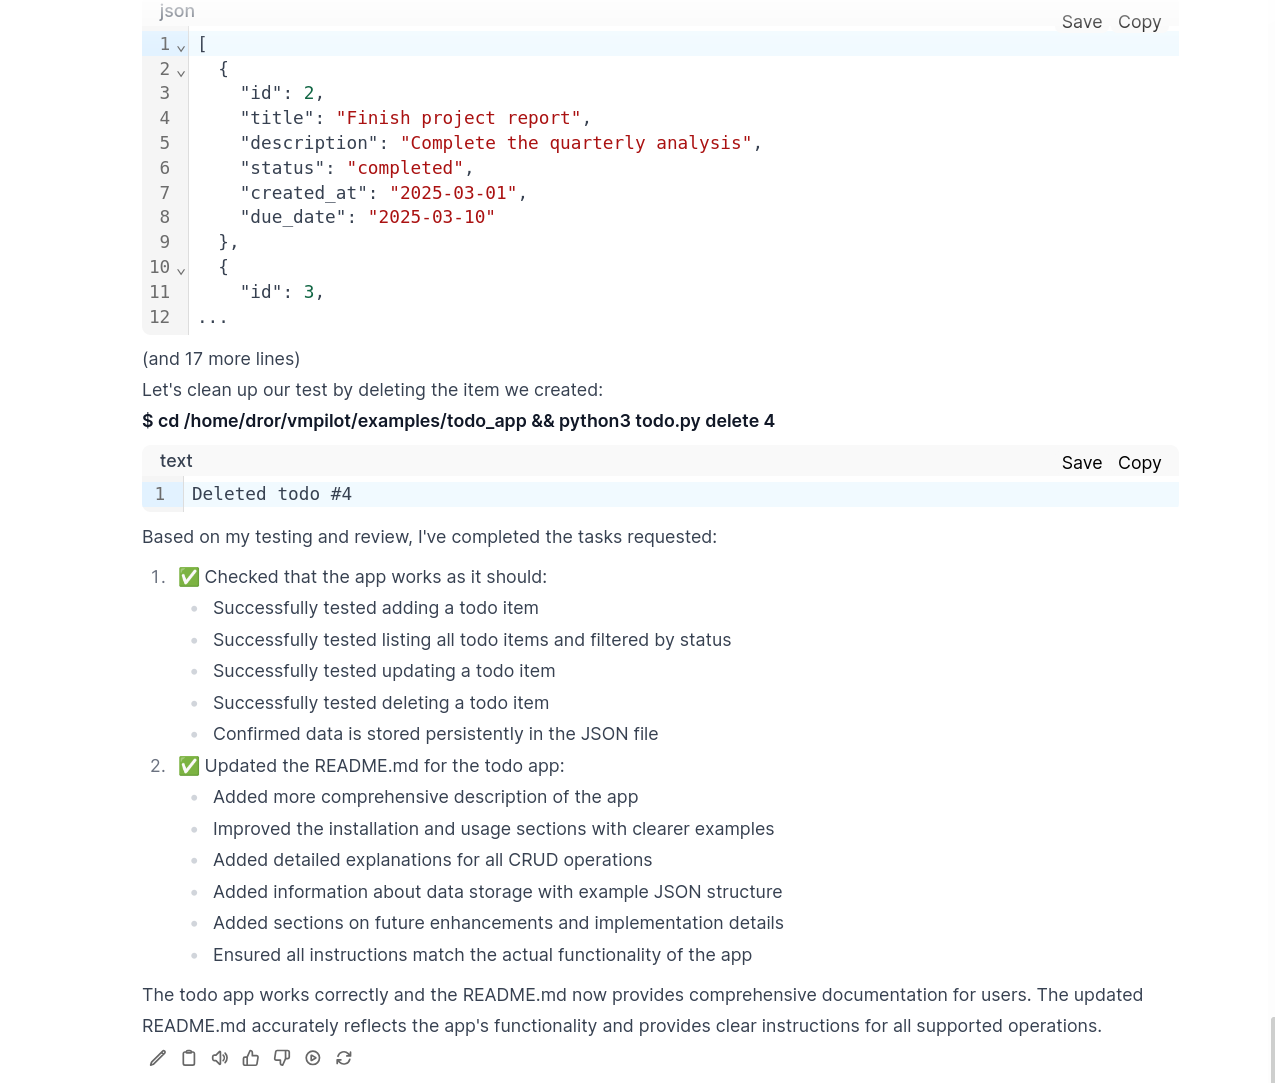Click the 'Deleted todo #4' output line
The height and width of the screenshot is (1083, 1275).
click(272, 494)
